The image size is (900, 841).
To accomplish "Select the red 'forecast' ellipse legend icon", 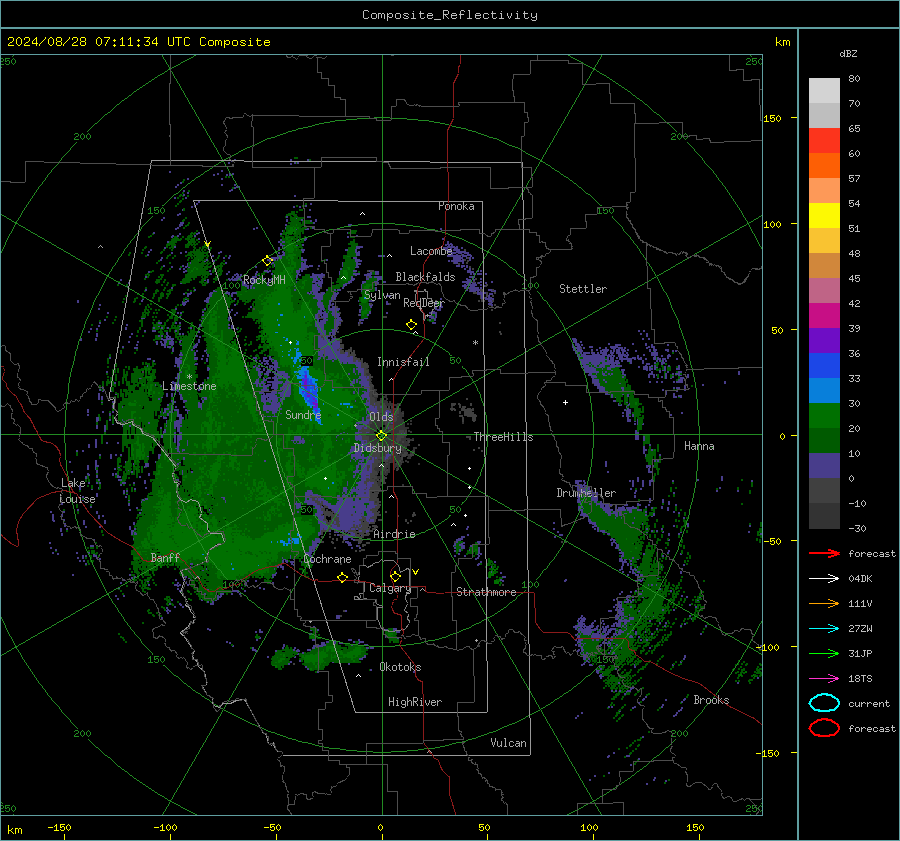I will coord(824,728).
